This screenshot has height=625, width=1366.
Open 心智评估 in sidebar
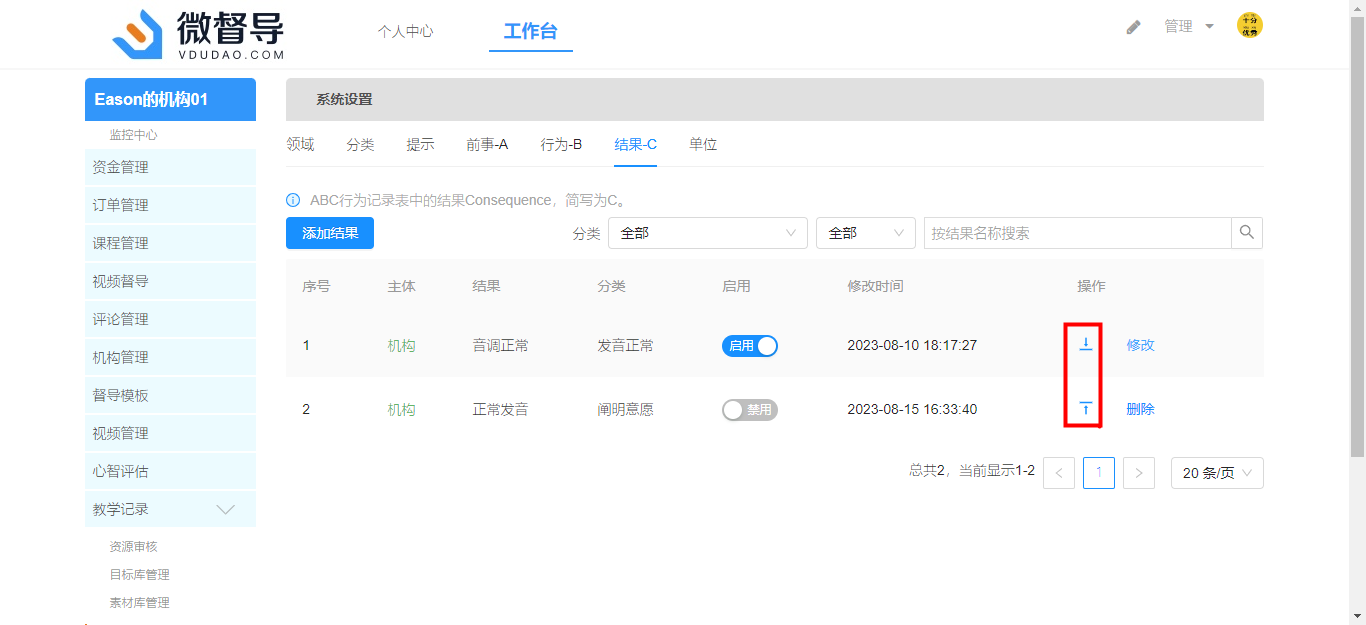(170, 471)
